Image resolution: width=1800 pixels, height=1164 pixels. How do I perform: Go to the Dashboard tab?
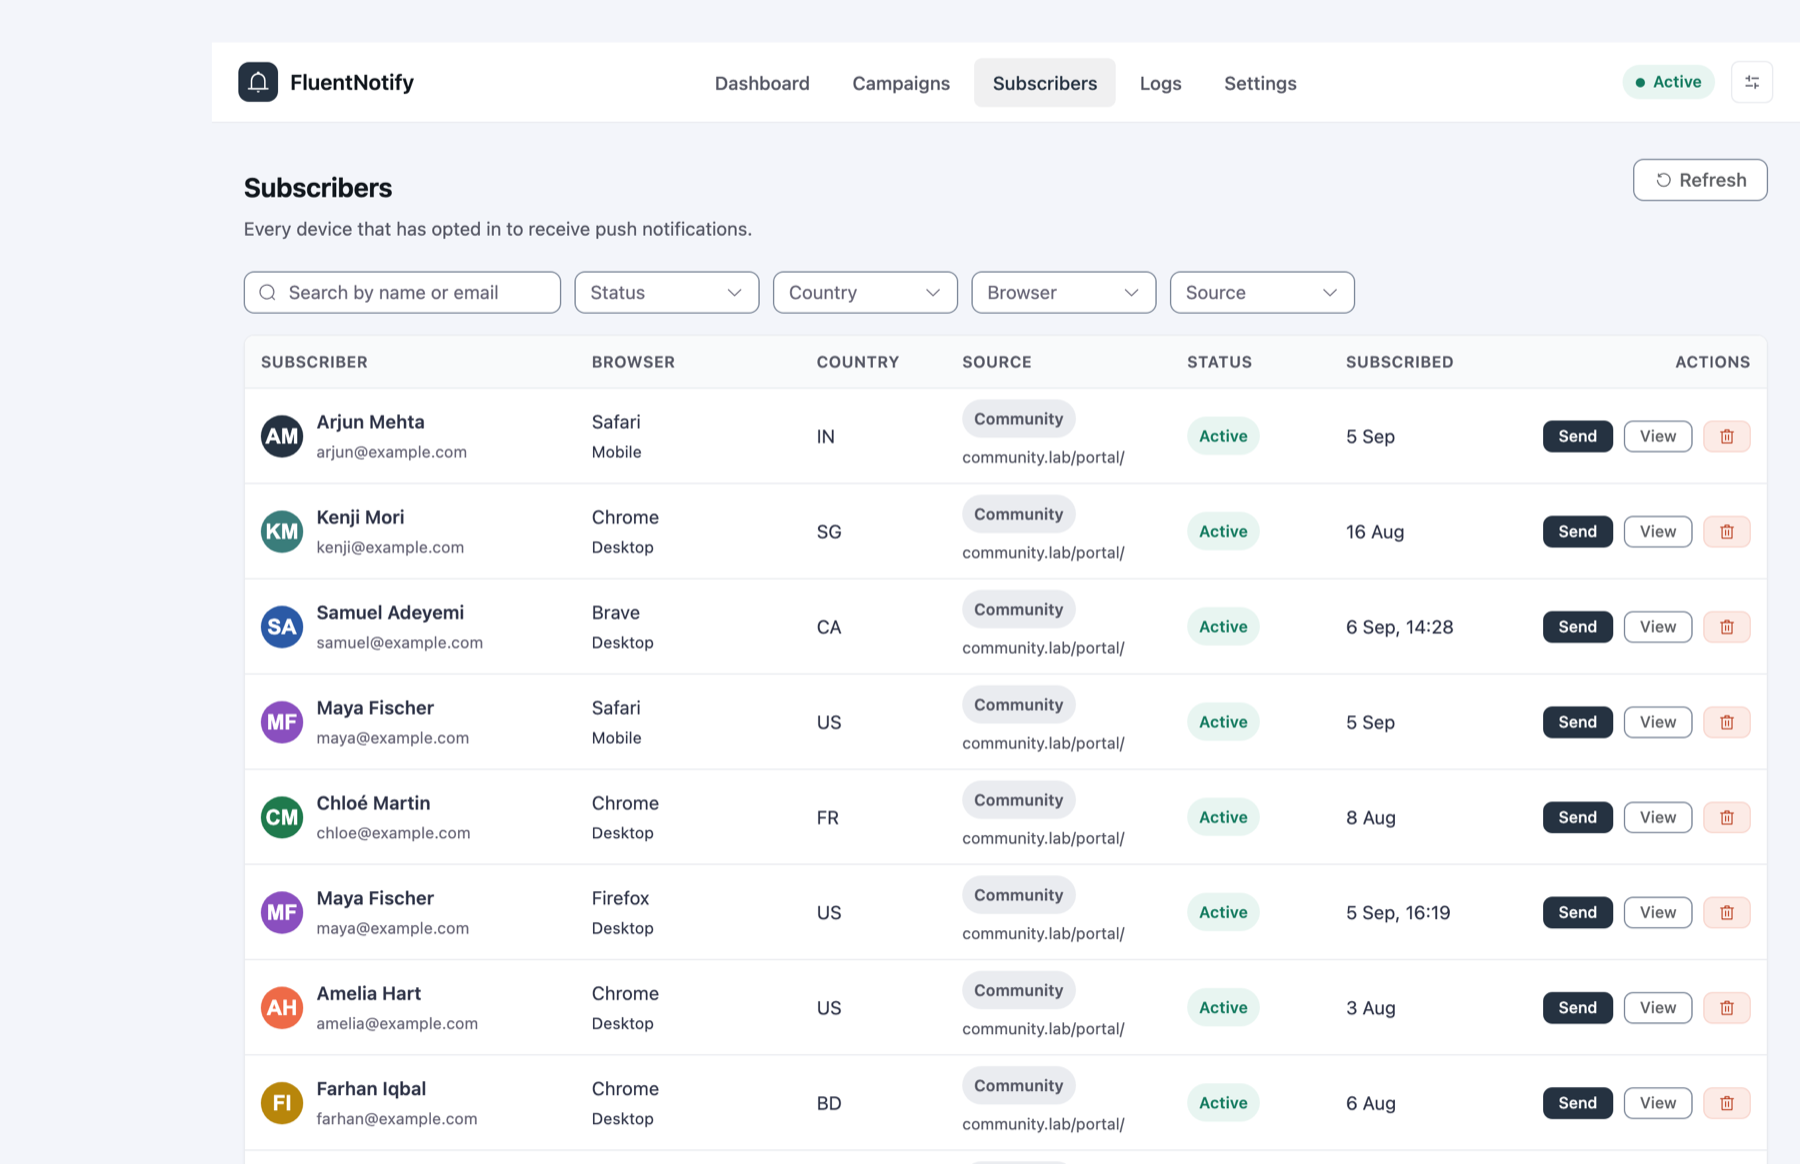coord(762,83)
